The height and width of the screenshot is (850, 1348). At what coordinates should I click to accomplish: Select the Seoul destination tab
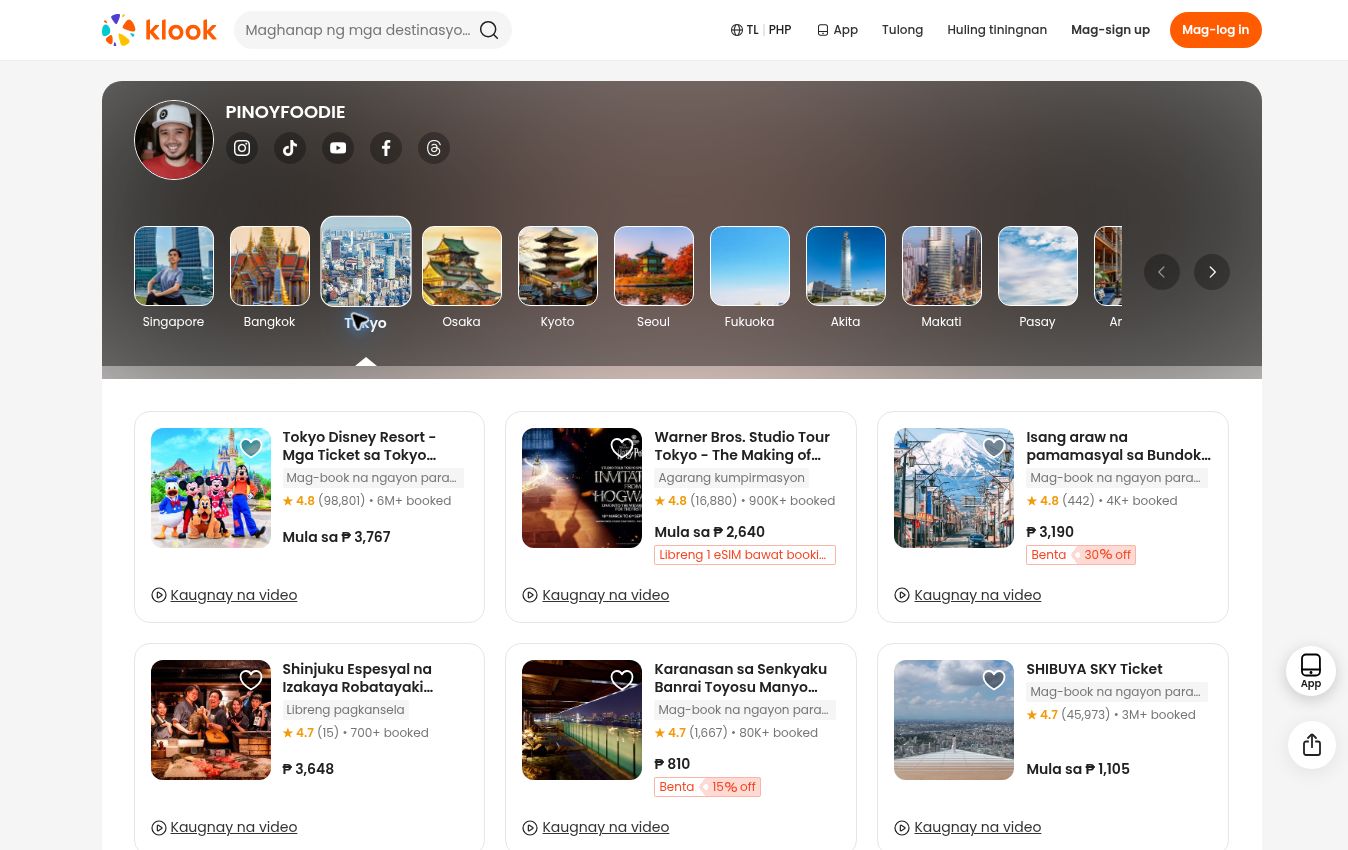[654, 278]
